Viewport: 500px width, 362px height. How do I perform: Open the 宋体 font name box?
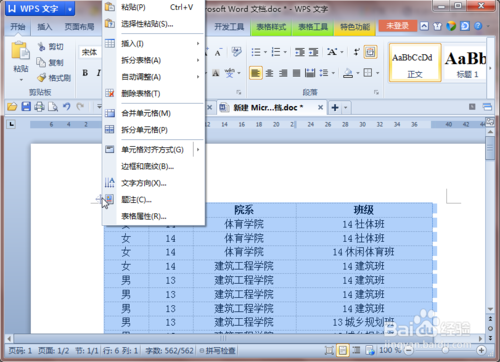(90, 52)
